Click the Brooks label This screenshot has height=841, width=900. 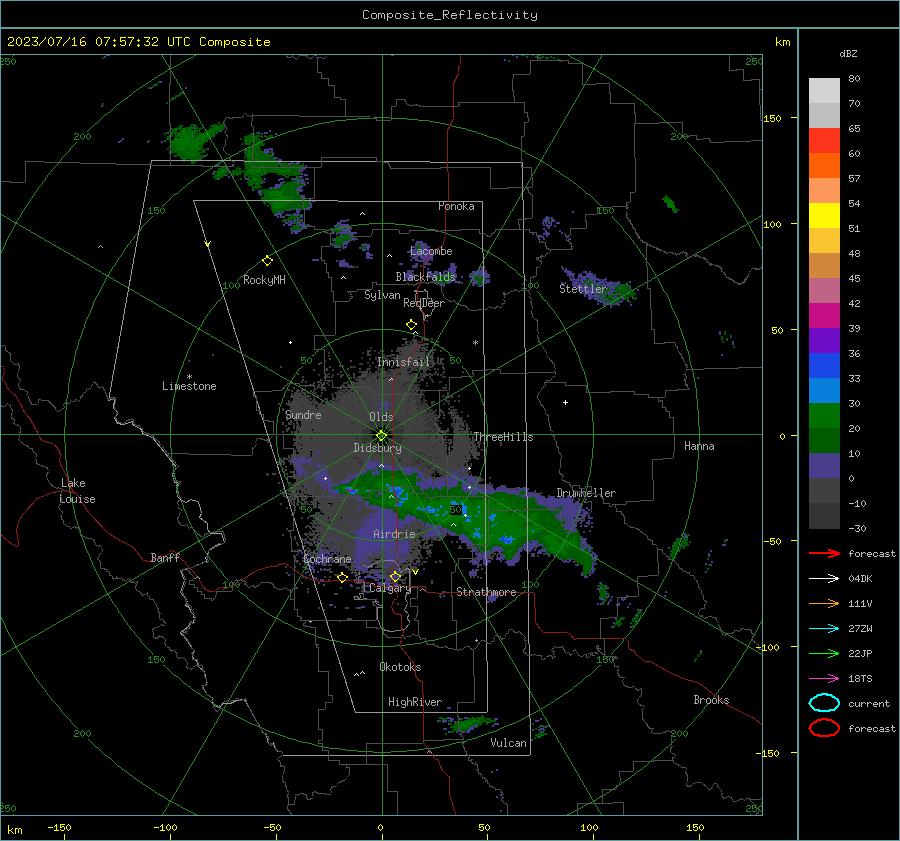(711, 700)
